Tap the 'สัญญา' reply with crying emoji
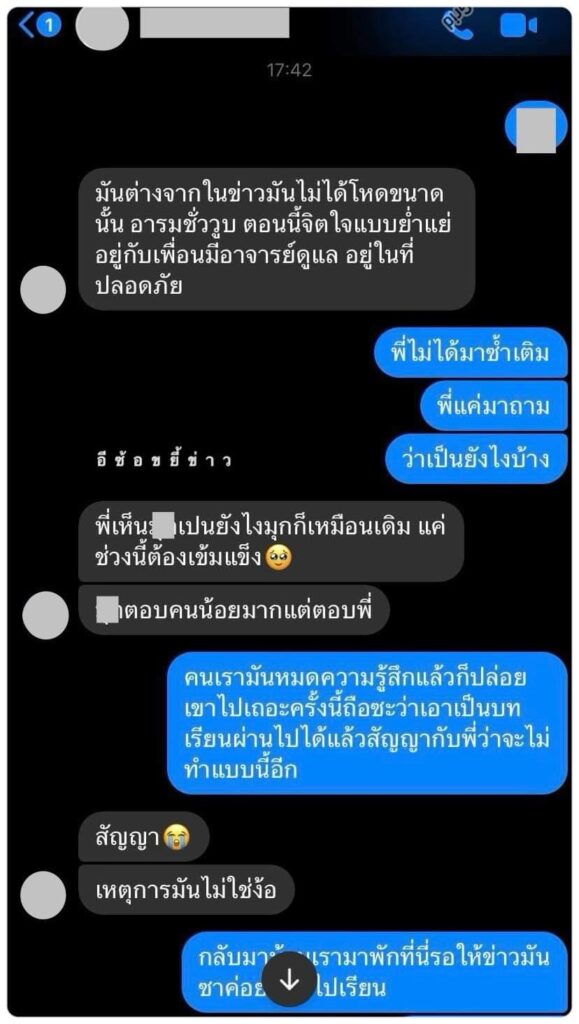 coord(144,837)
